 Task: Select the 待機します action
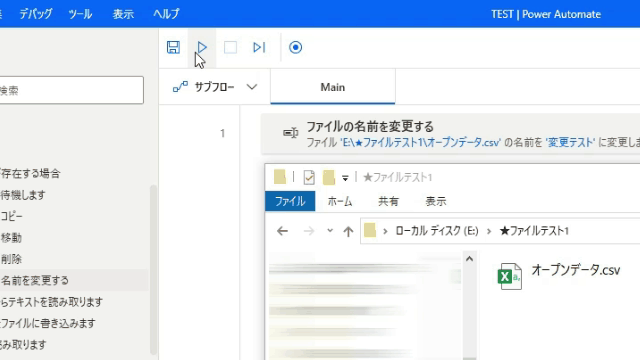(x=23, y=195)
